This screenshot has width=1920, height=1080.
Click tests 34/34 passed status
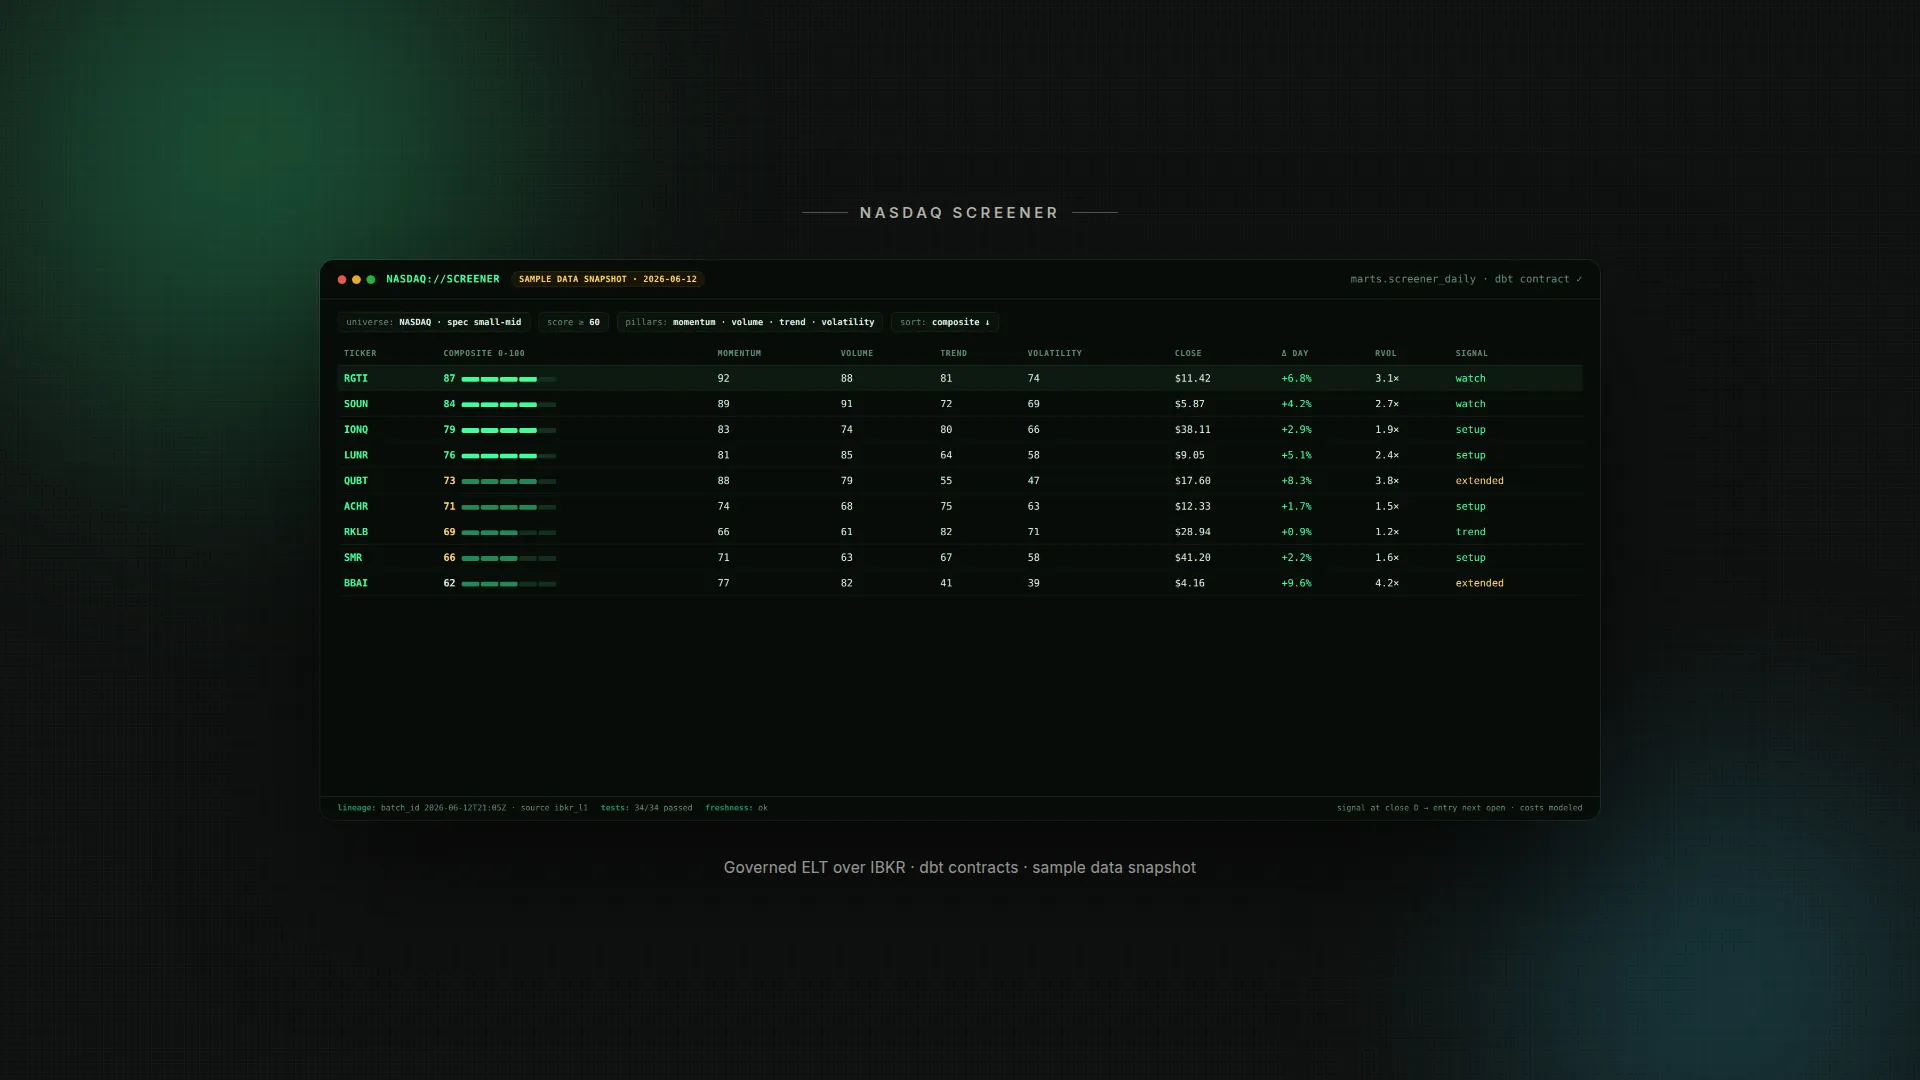pos(646,808)
